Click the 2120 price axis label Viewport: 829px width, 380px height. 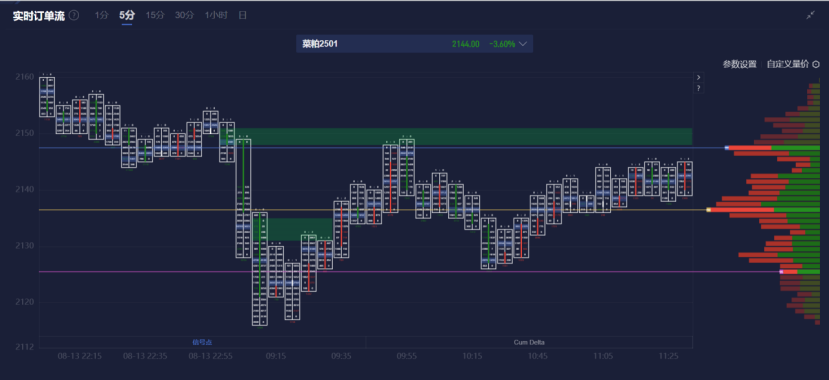tap(25, 302)
